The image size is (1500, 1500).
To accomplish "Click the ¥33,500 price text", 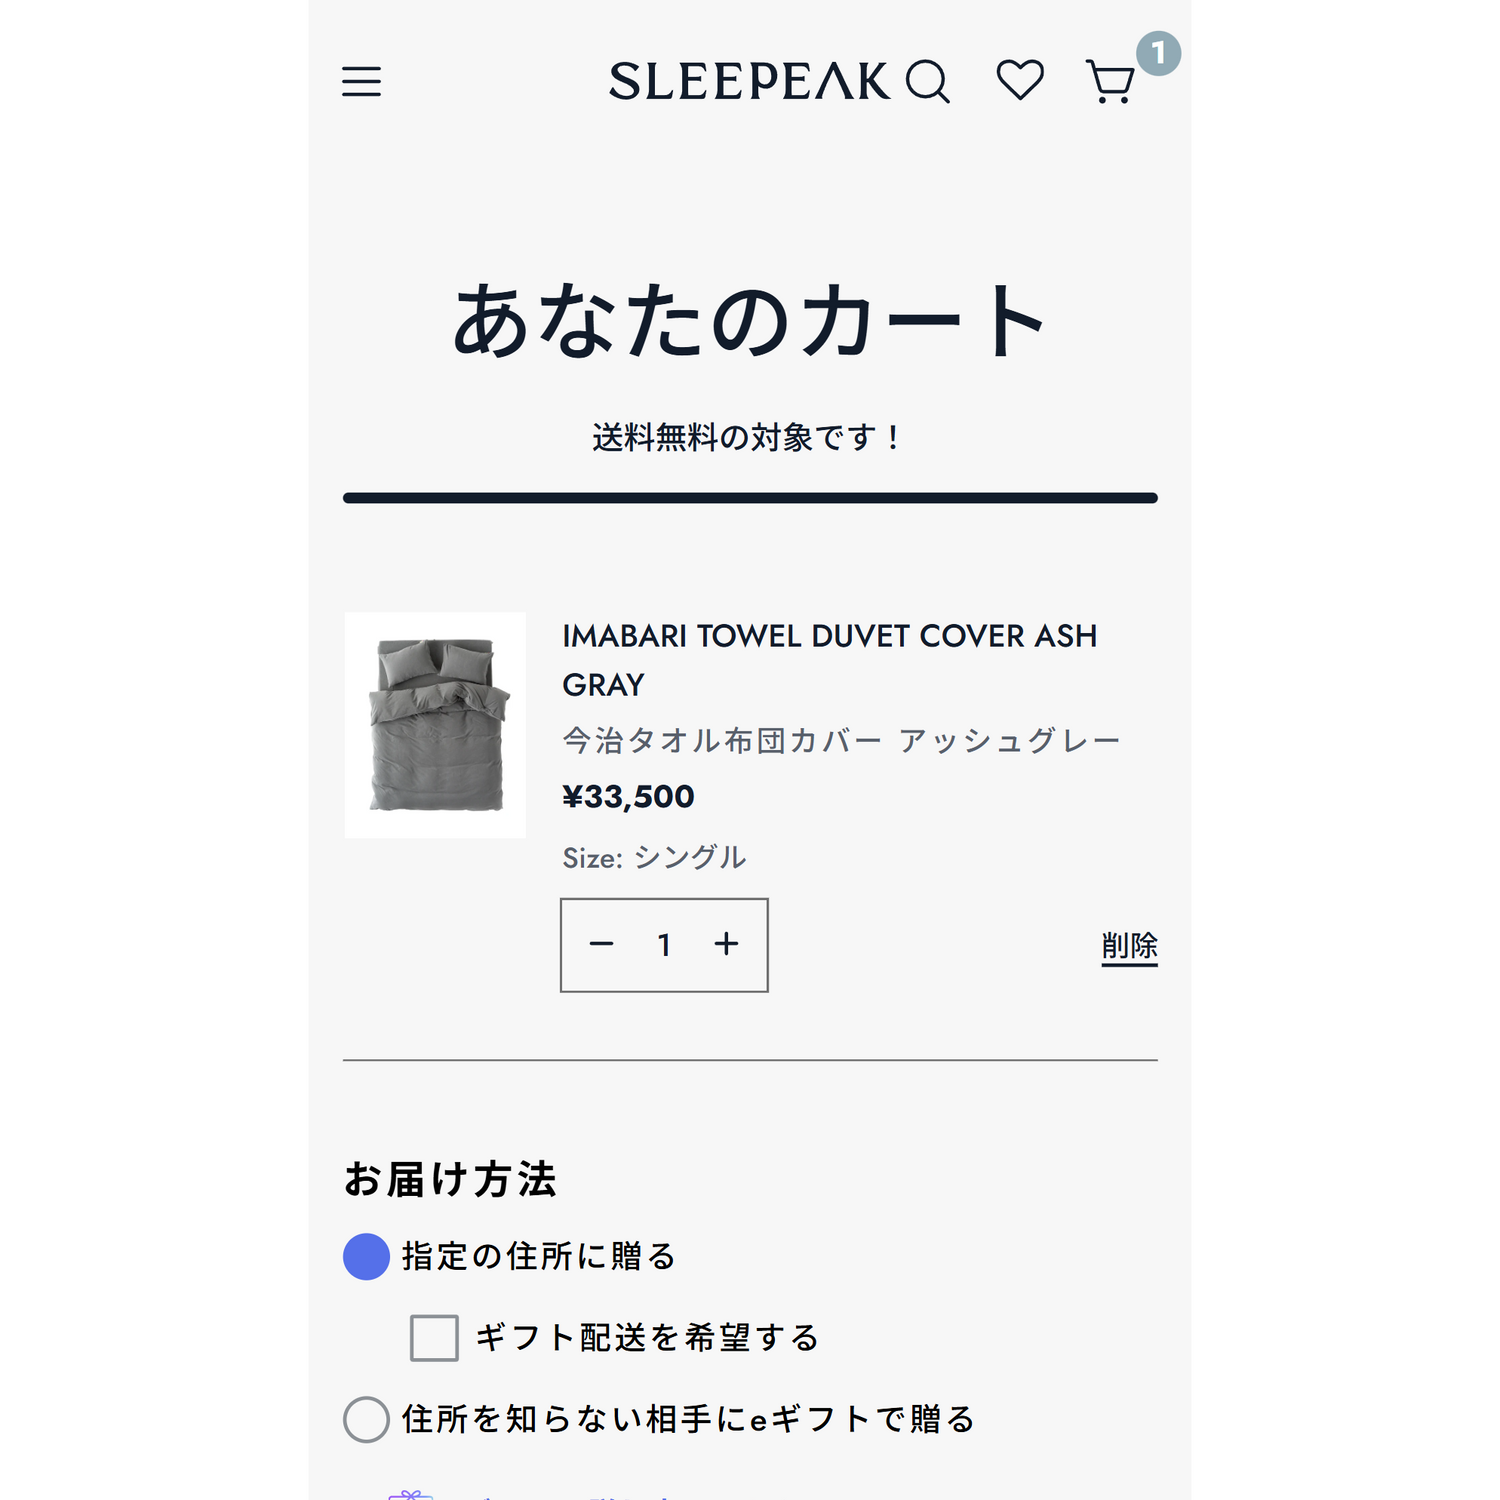I will click(629, 796).
